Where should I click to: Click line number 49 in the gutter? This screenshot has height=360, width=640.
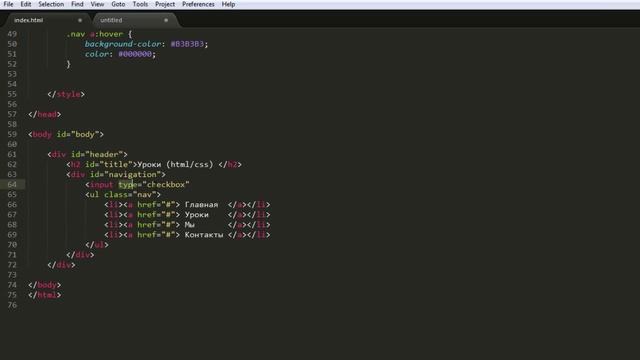pyautogui.click(x=12, y=34)
